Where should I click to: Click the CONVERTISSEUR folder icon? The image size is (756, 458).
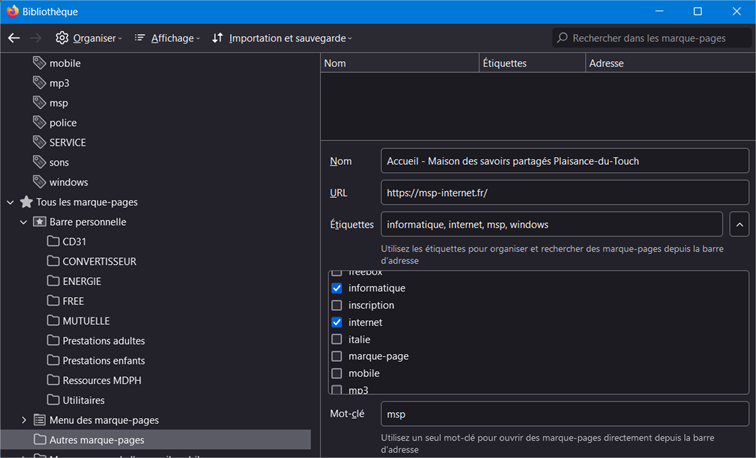pos(54,262)
